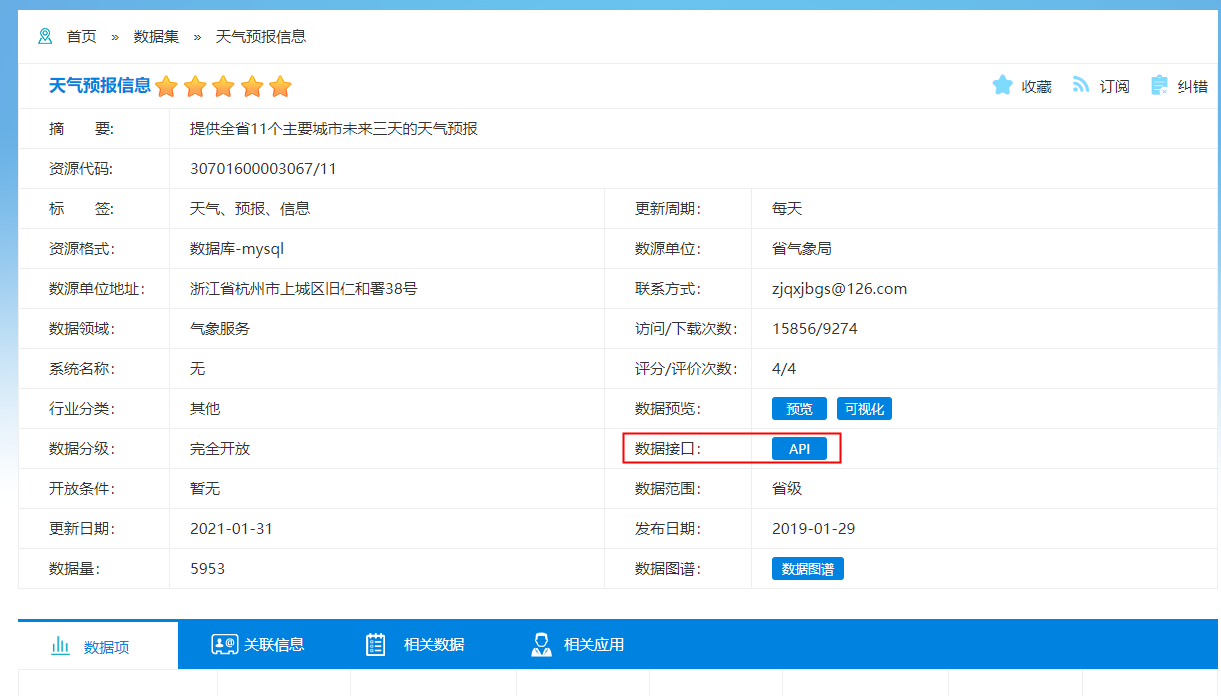Open the 首页 breadcrumb link
This screenshot has height=696, width=1221.
click(82, 37)
